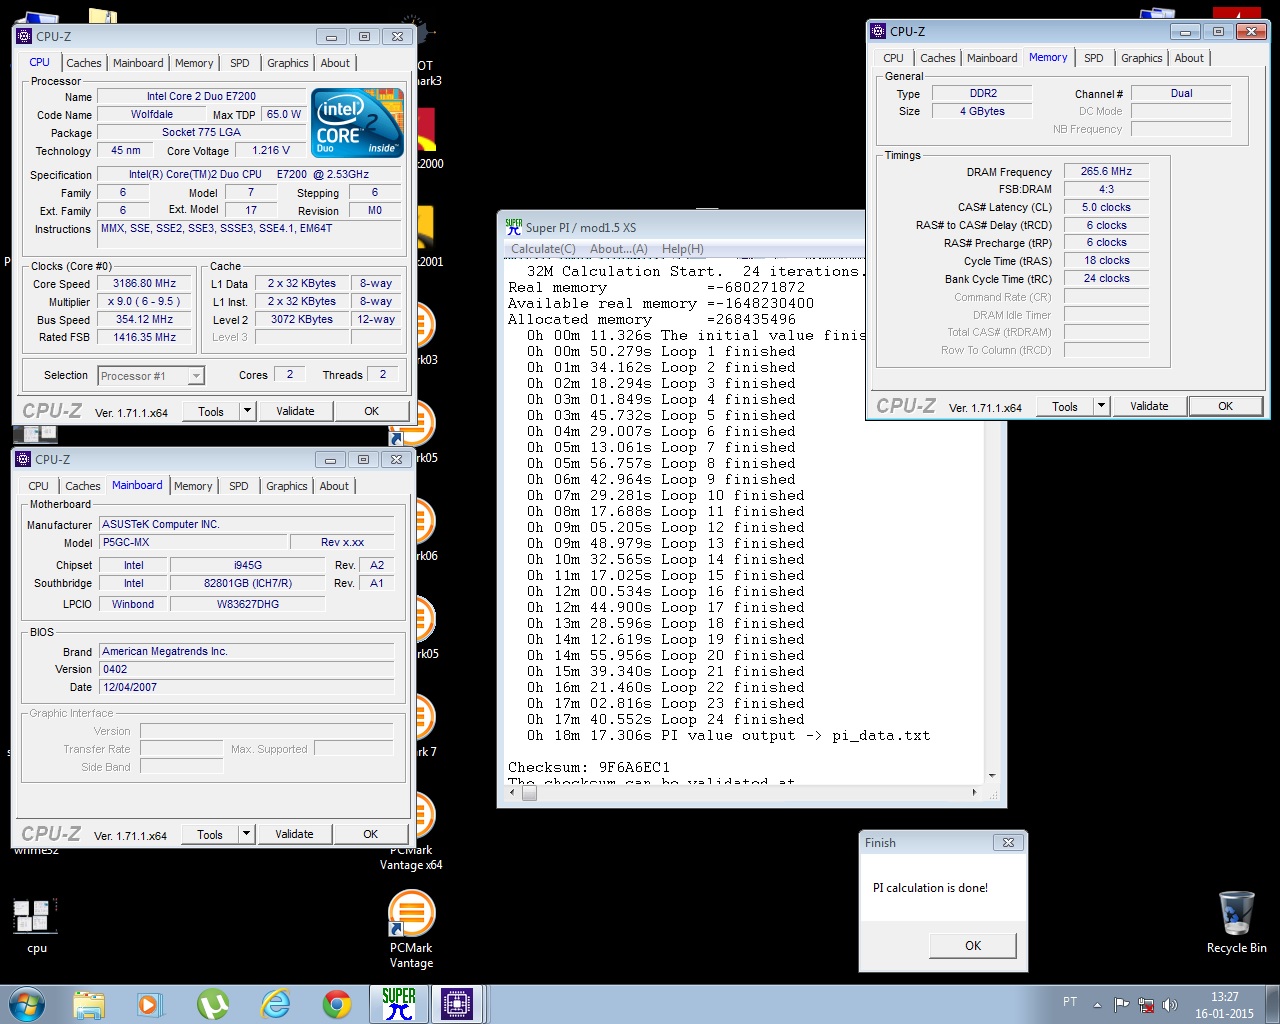Switch to Super PI taskbar icon

(x=398, y=1004)
